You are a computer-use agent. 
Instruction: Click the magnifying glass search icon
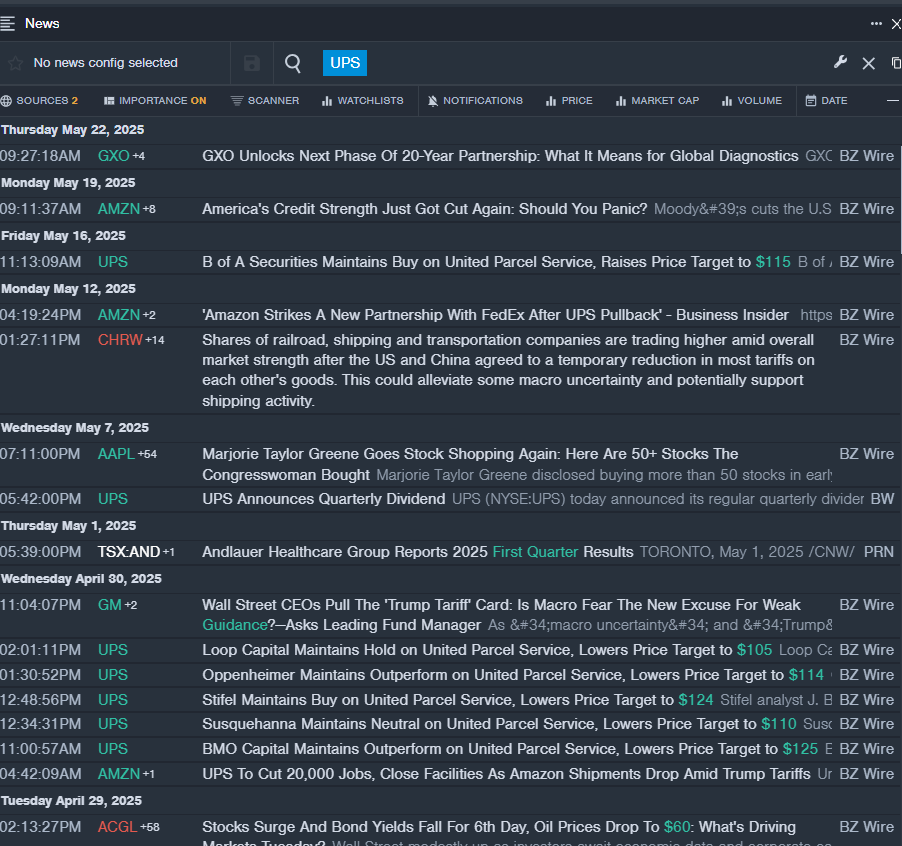293,63
